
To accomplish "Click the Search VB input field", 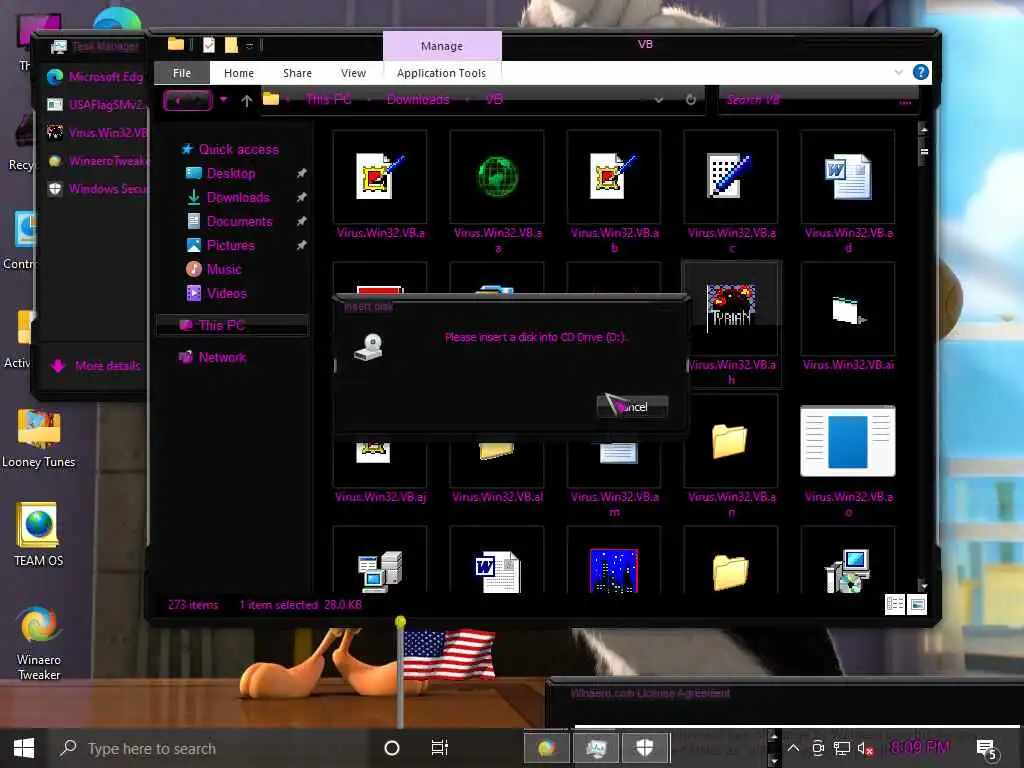I will (x=811, y=100).
